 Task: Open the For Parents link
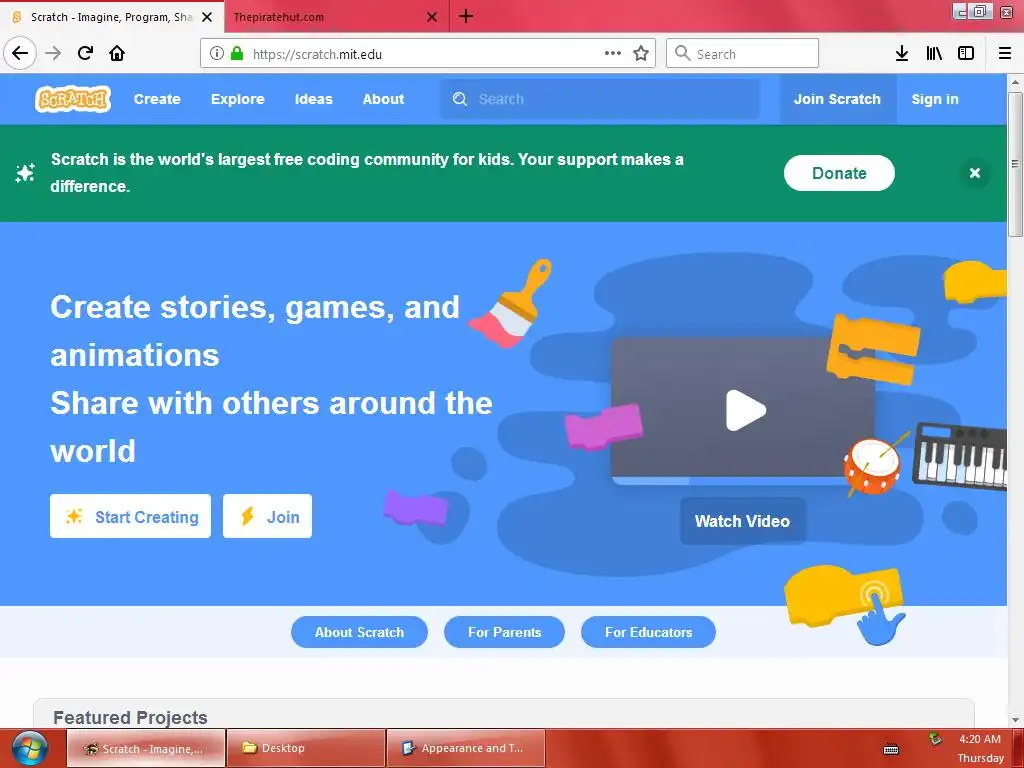[x=504, y=632]
